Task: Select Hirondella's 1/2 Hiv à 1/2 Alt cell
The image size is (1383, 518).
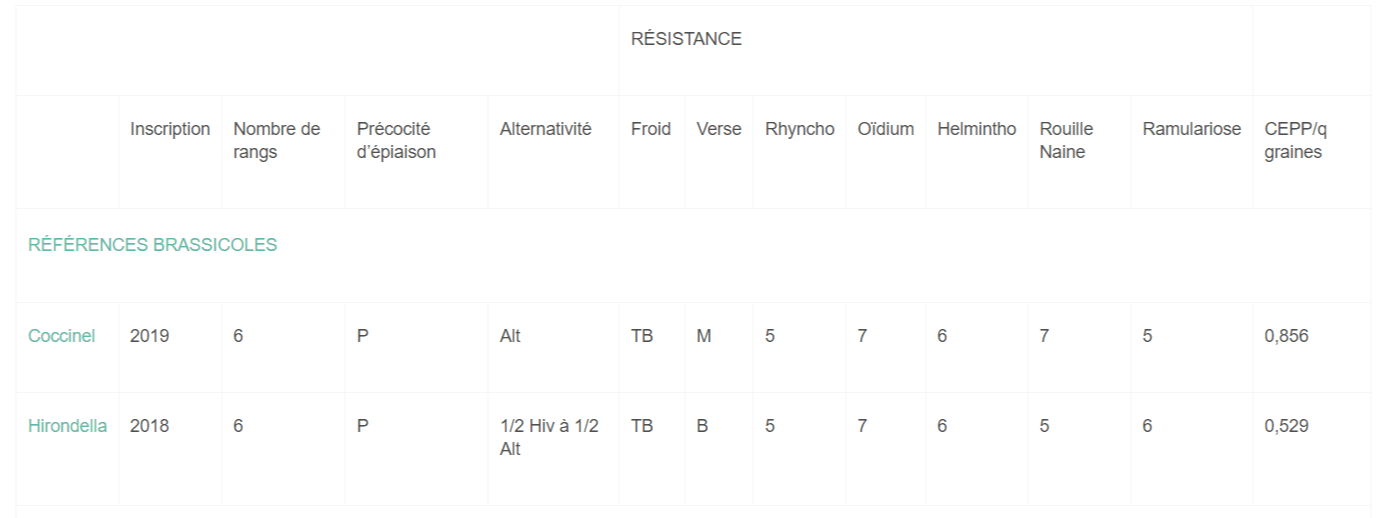Action: tap(549, 438)
